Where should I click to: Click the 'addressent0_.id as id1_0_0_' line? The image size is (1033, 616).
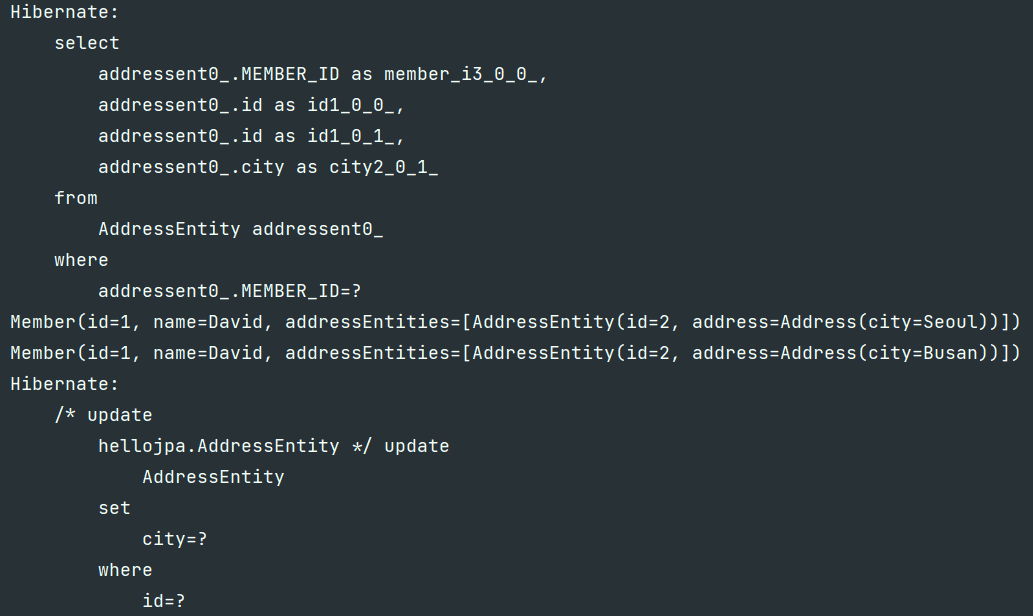pos(251,105)
